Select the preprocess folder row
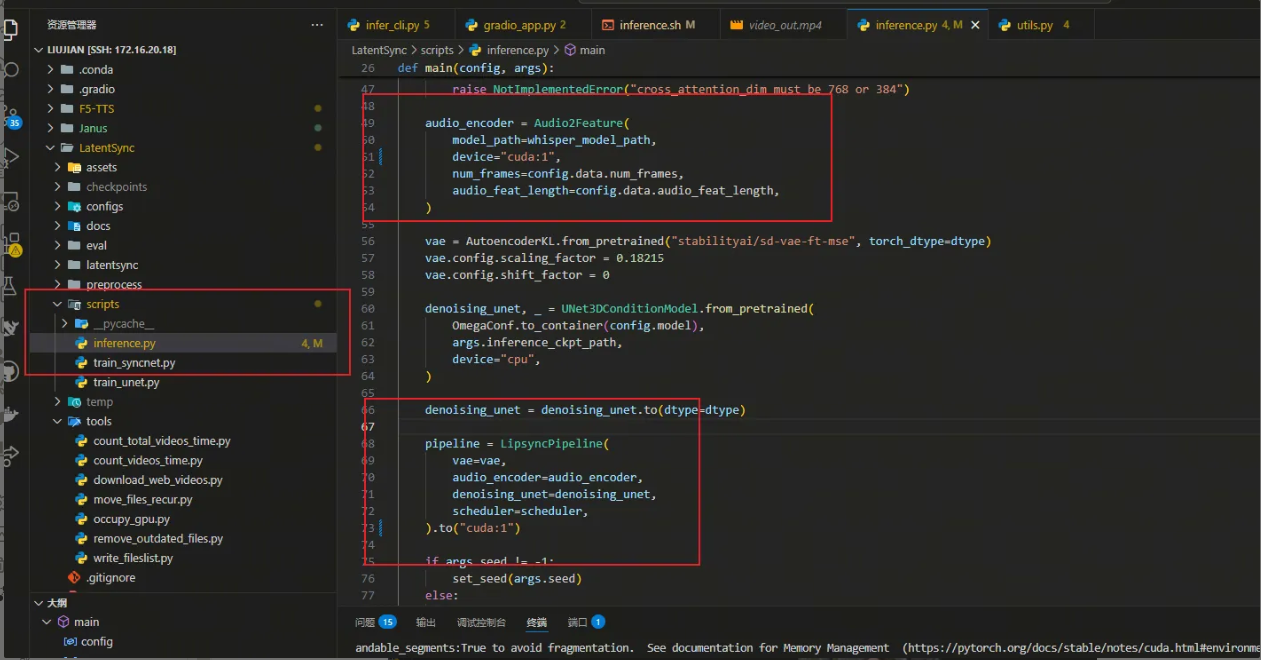 184,284
